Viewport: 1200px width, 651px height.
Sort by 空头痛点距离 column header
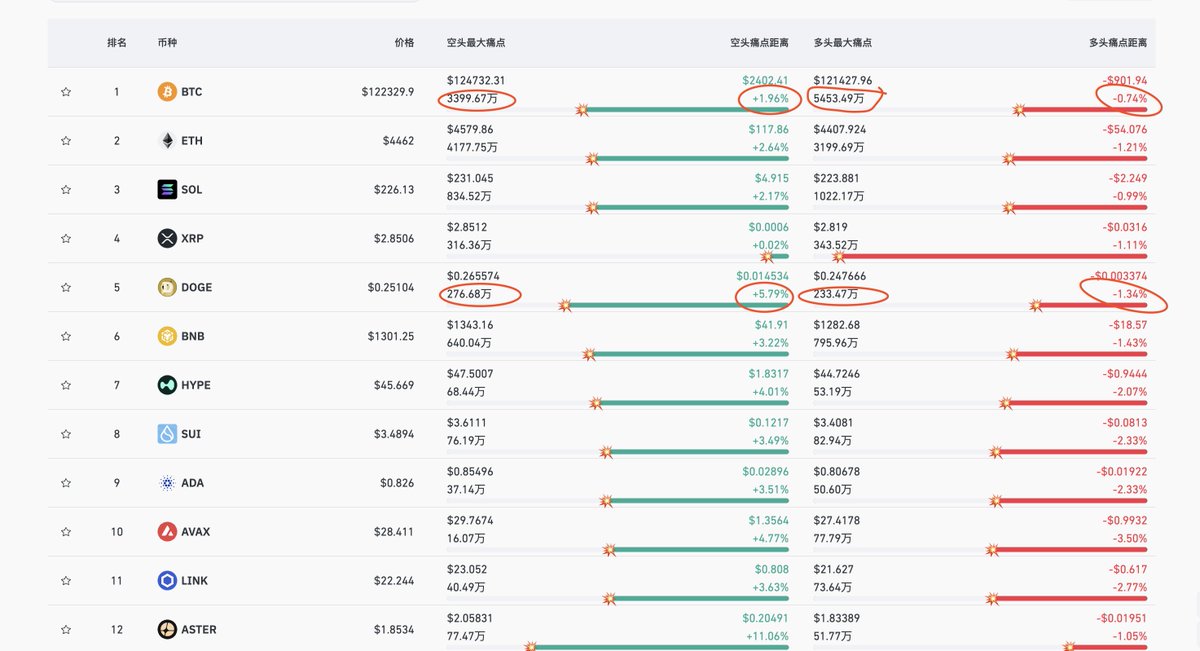point(759,43)
